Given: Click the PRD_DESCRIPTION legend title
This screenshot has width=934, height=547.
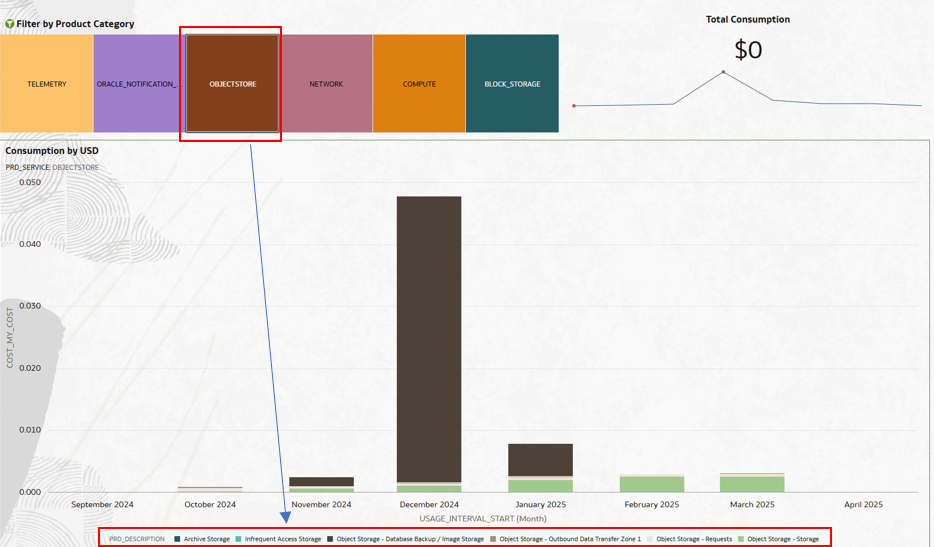Looking at the screenshot, I should coord(137,539).
